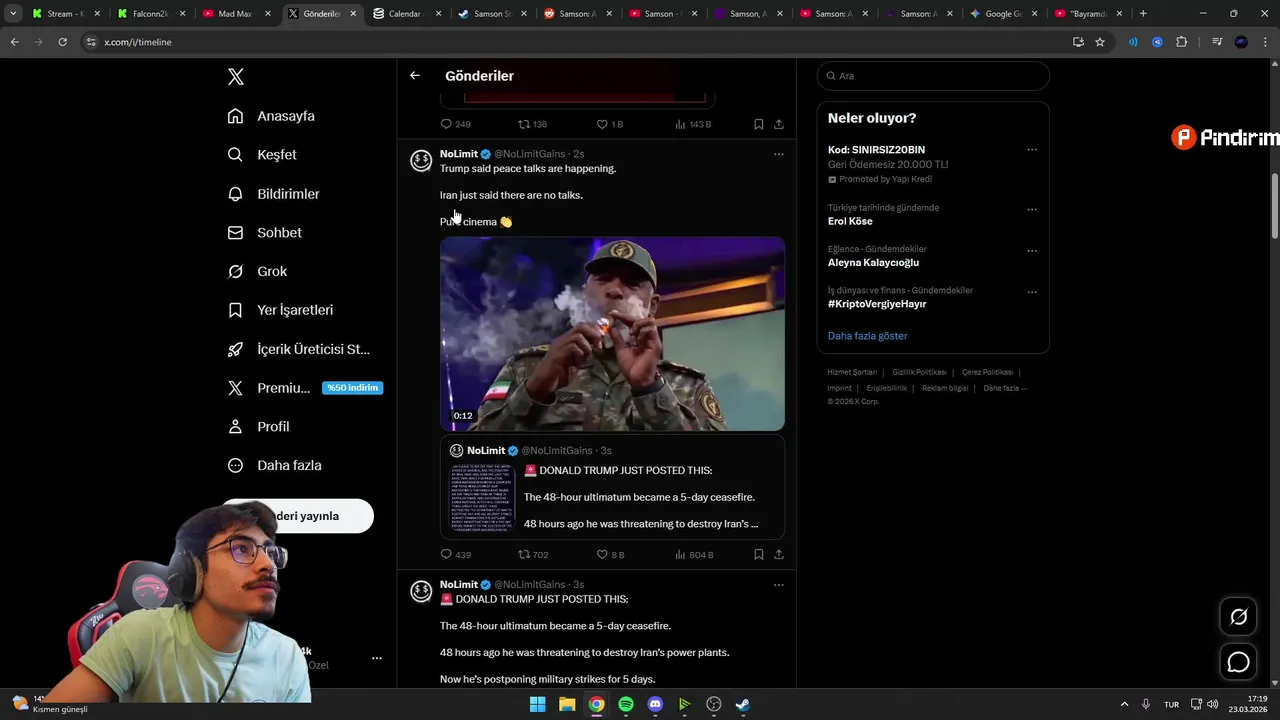Screen dimensions: 1280x720
Task: Like the post with 8 B likes
Action: click(x=602, y=554)
